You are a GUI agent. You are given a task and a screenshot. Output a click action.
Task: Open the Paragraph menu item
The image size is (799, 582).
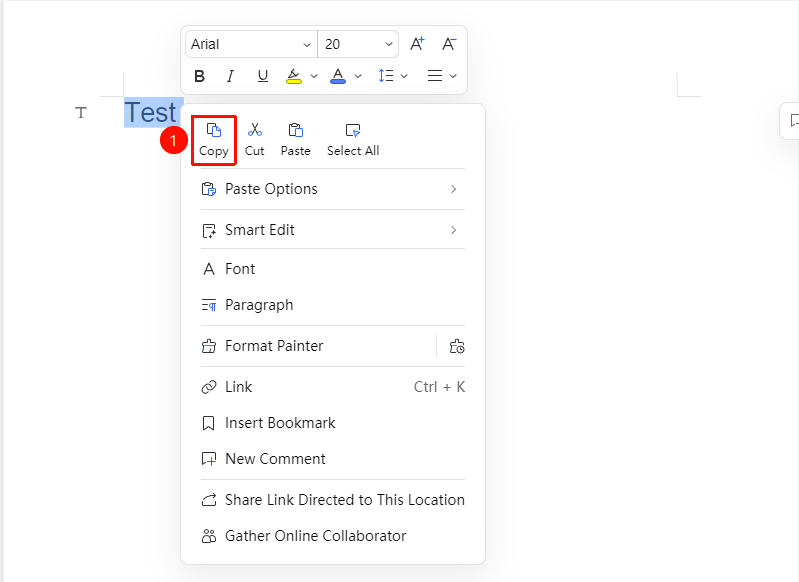tap(333, 305)
